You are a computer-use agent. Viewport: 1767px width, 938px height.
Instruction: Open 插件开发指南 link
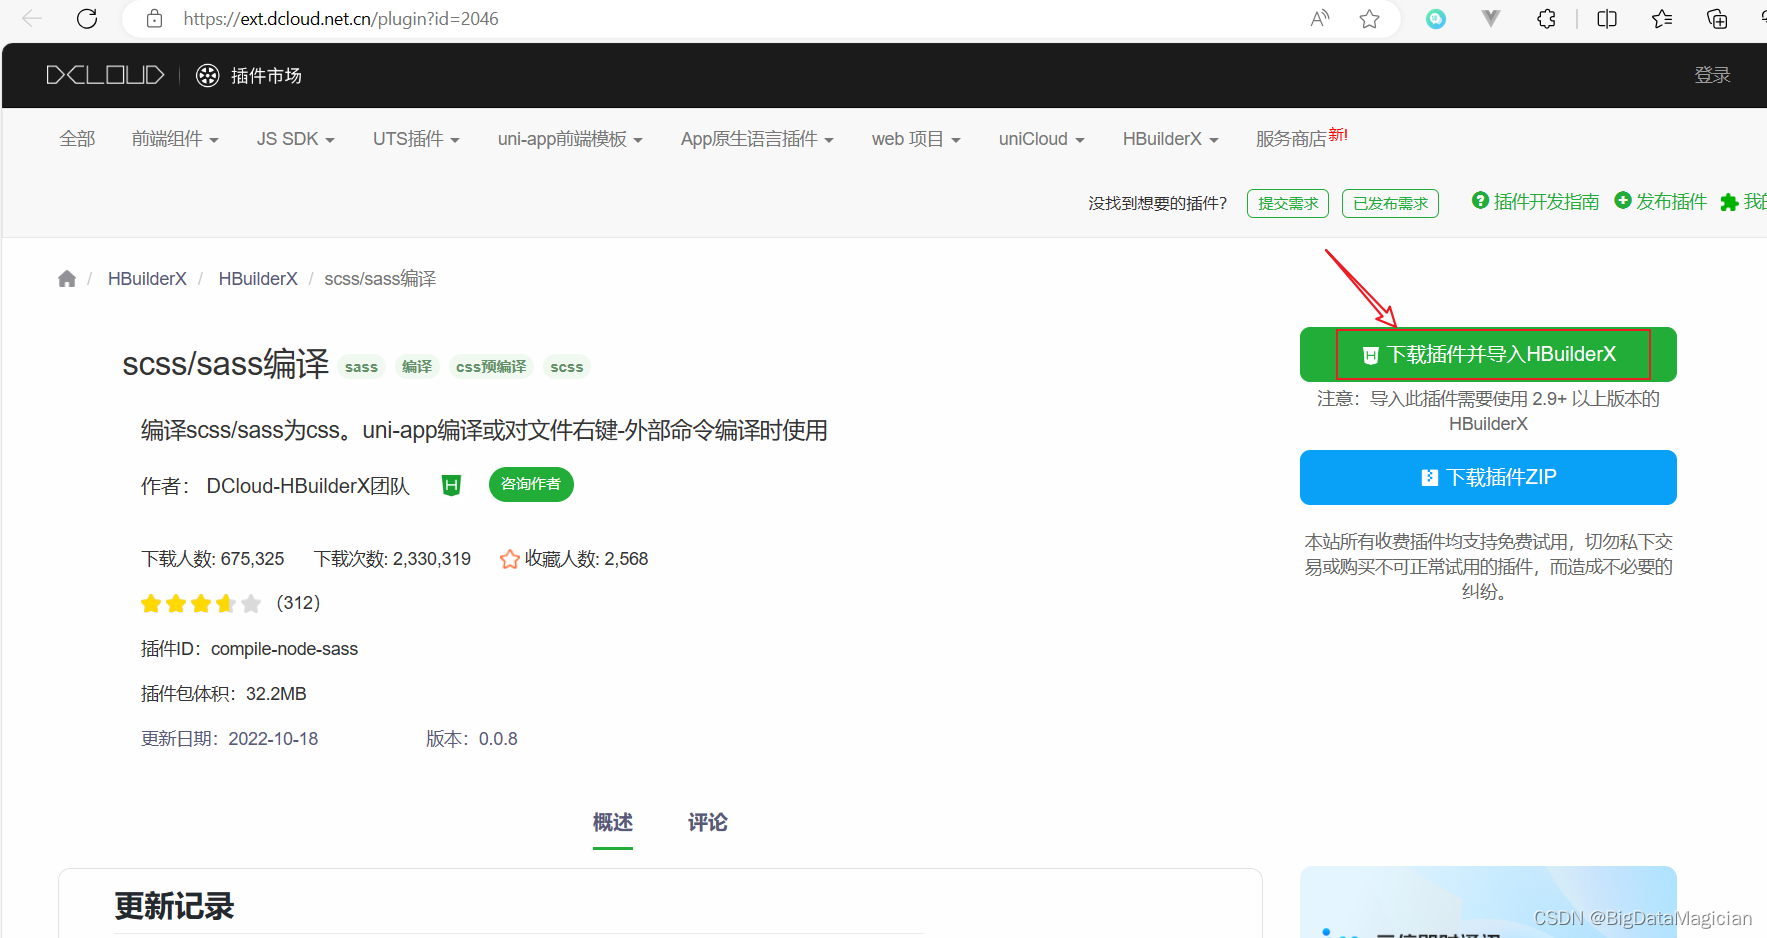[1546, 202]
